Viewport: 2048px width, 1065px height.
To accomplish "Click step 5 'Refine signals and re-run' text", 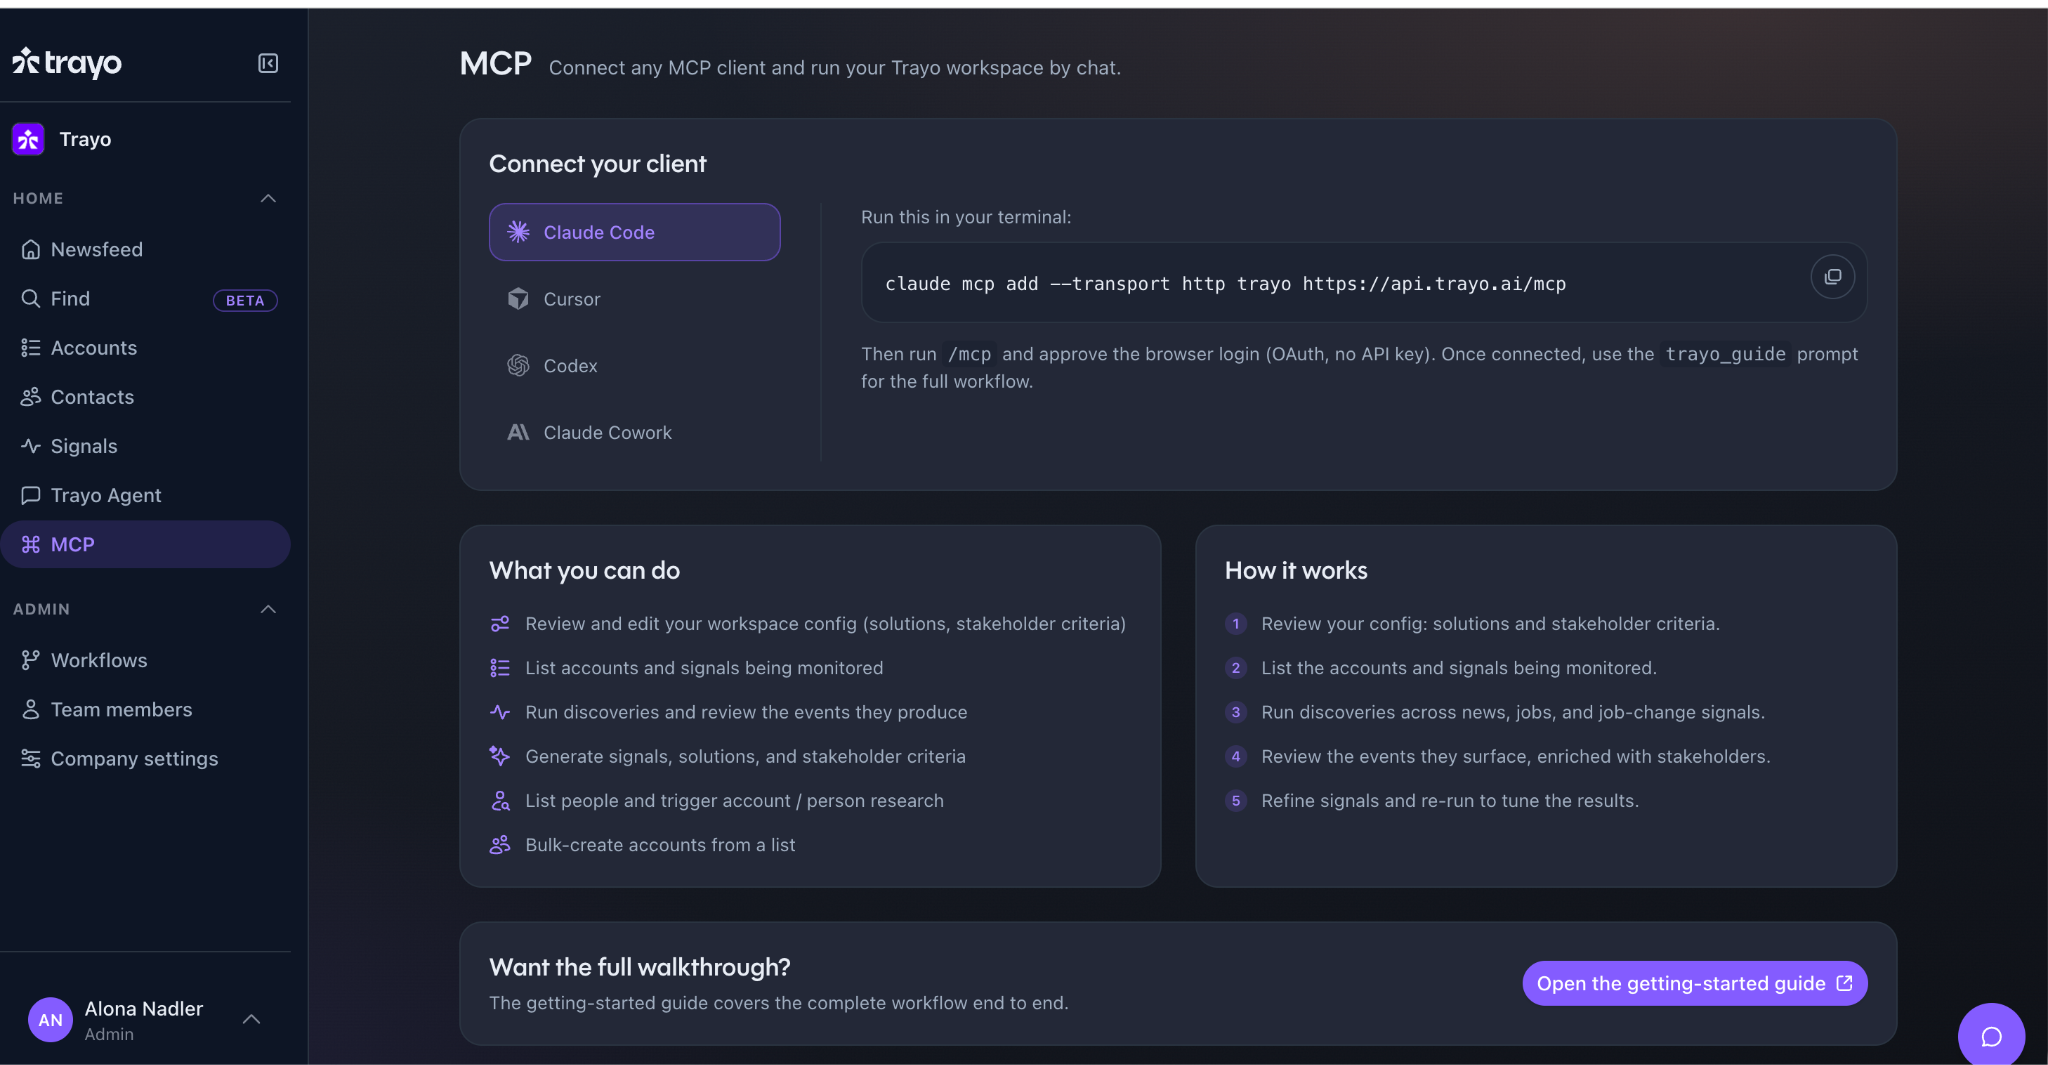I will point(1450,800).
